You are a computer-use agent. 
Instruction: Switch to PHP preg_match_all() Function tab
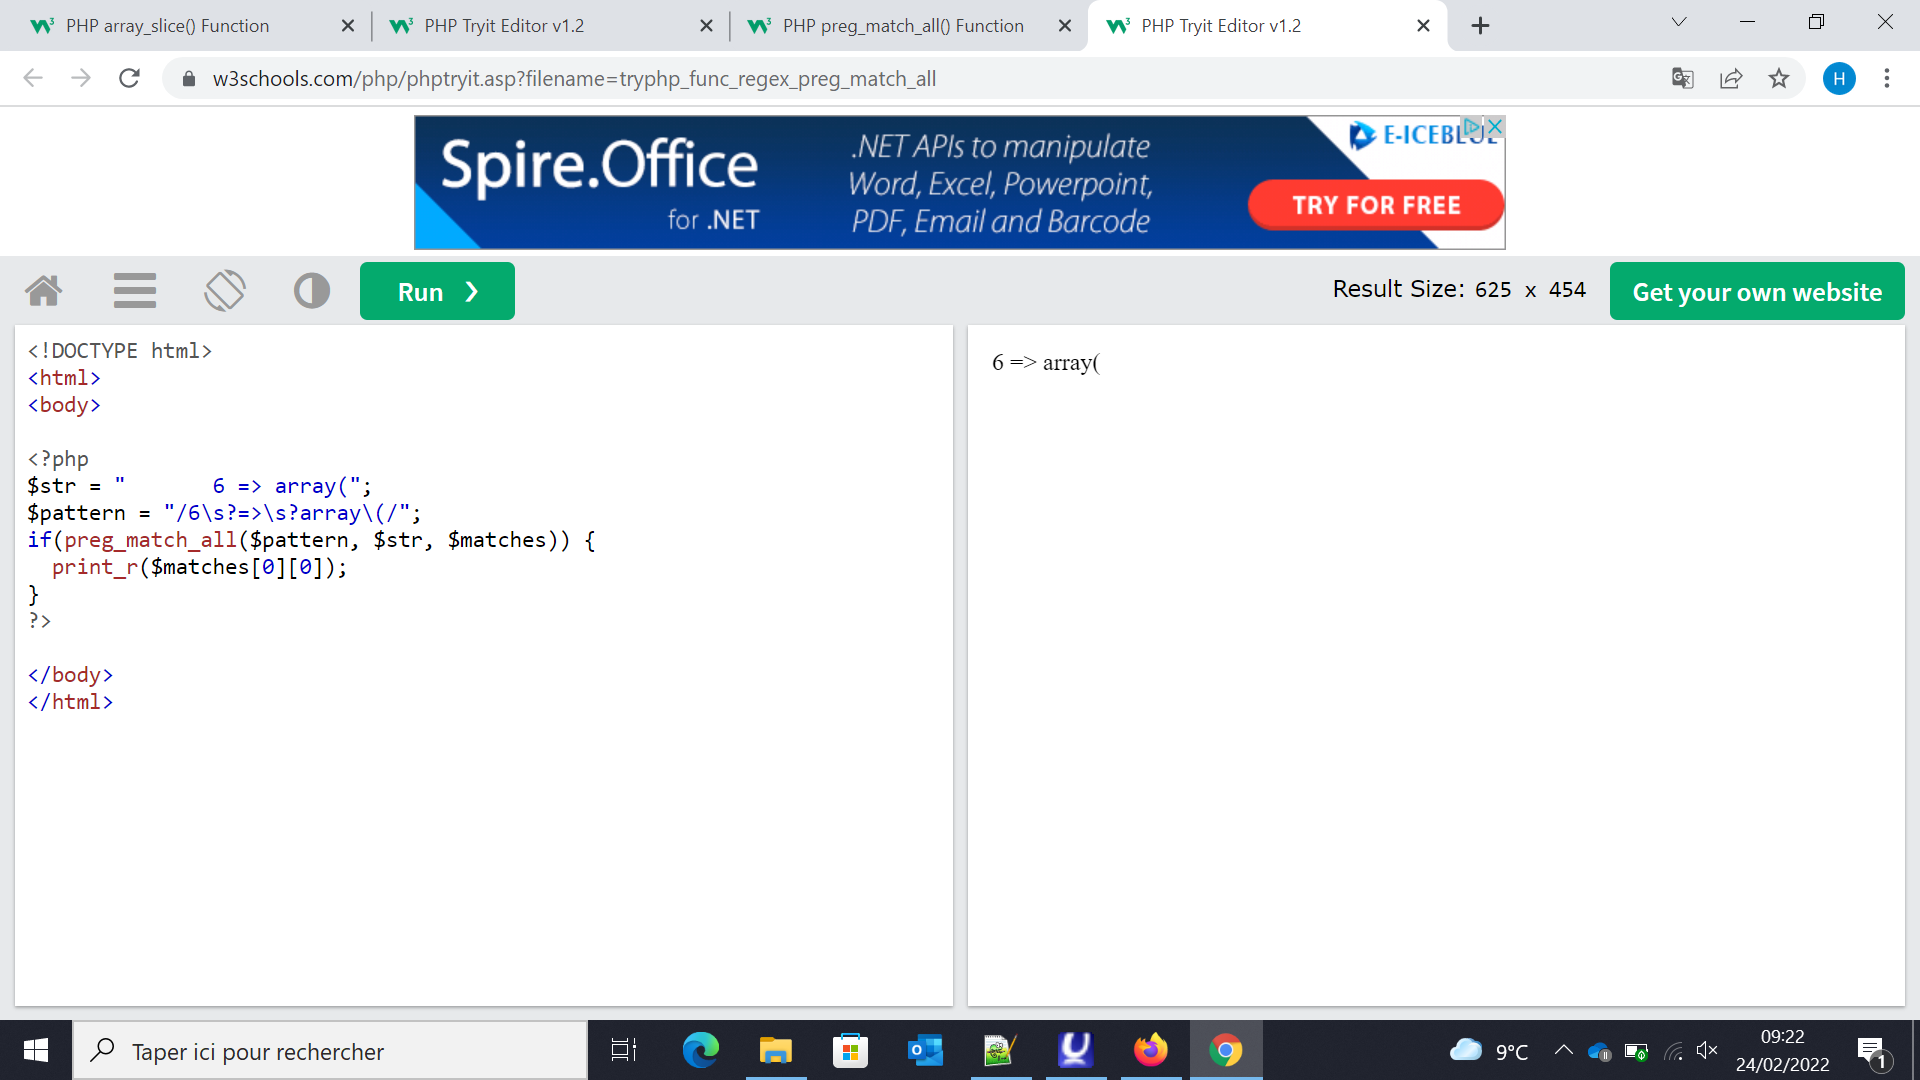pyautogui.click(x=902, y=26)
